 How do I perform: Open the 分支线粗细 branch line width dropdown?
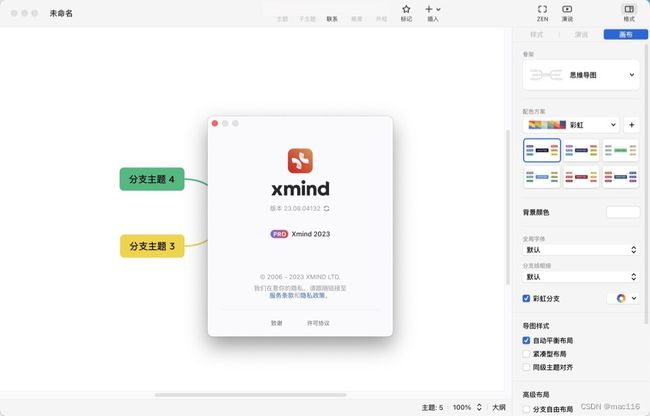[x=581, y=277]
